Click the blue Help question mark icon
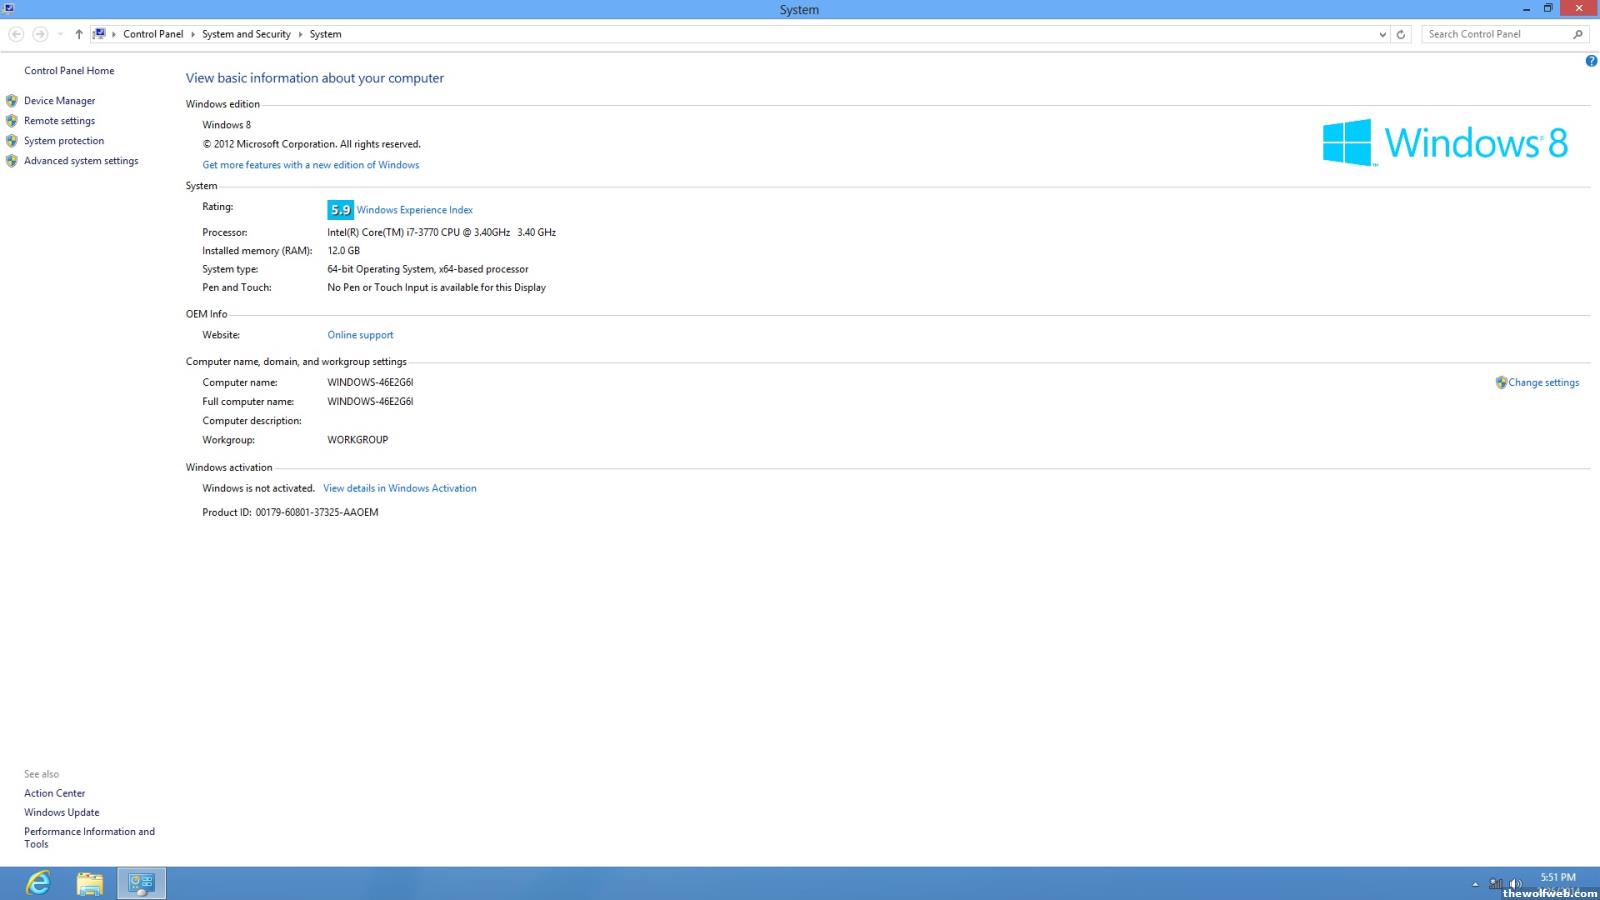 [x=1591, y=61]
